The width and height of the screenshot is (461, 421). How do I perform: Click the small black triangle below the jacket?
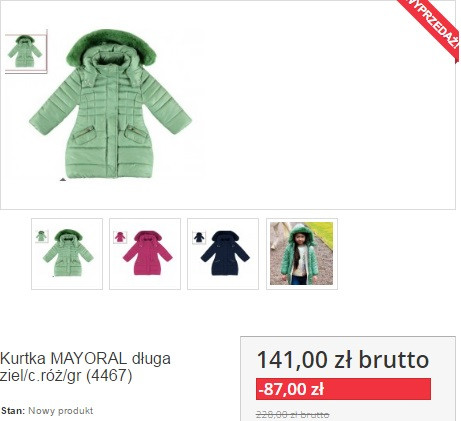pyautogui.click(x=63, y=180)
